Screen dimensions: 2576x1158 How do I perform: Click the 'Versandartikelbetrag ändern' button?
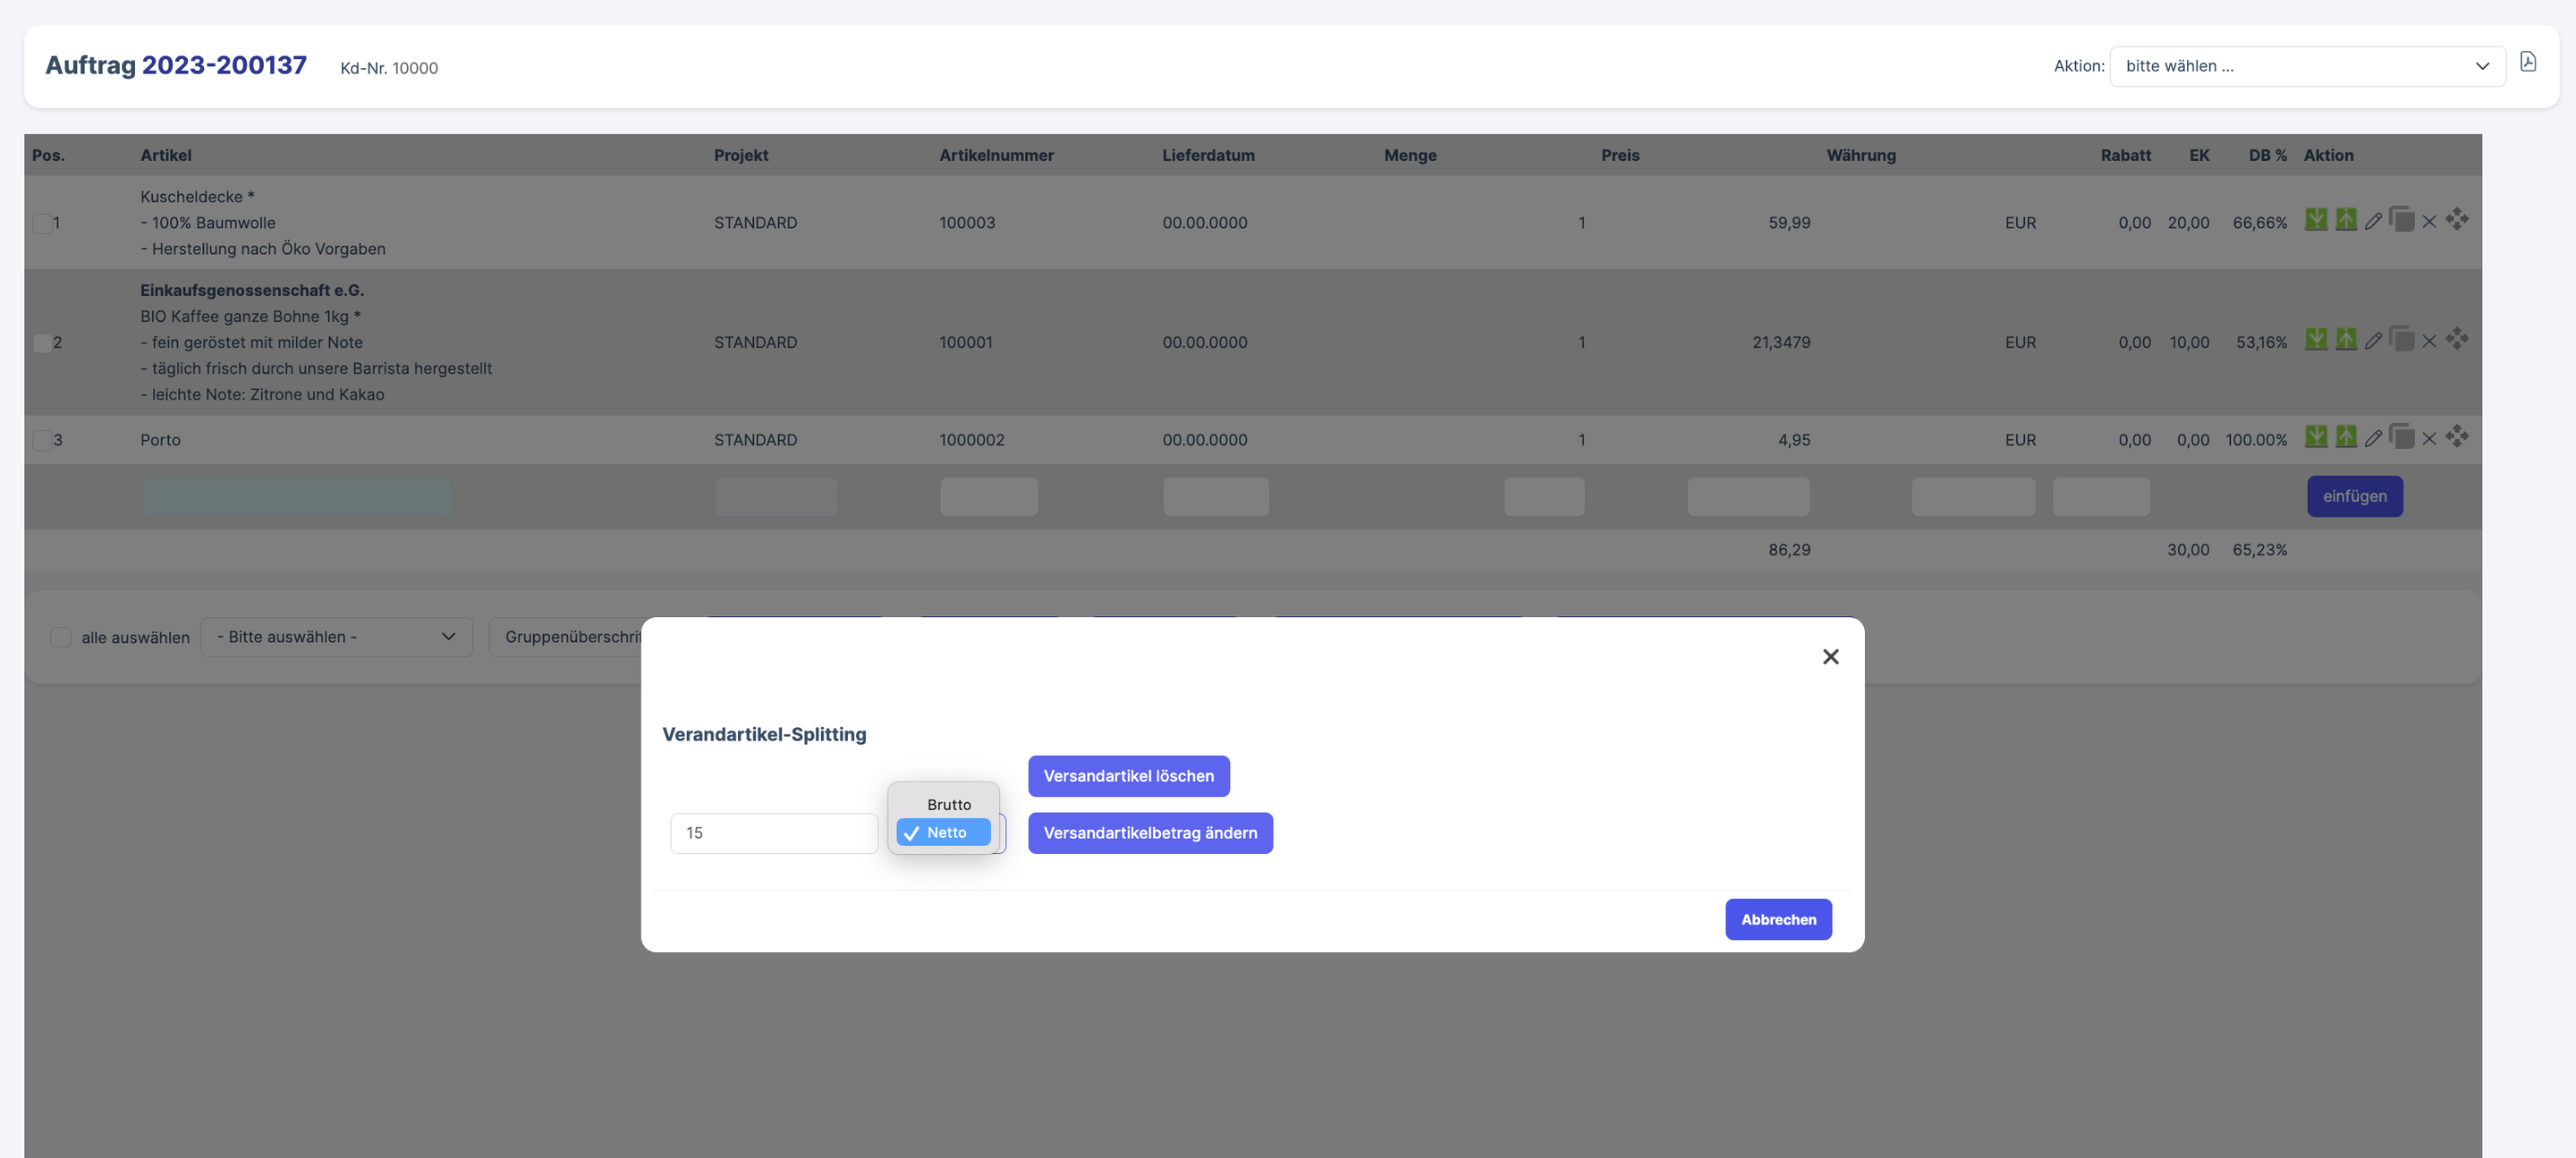pyautogui.click(x=1149, y=833)
